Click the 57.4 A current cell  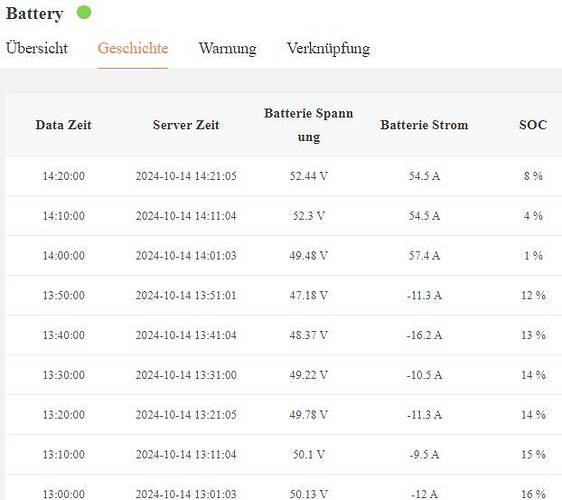(x=424, y=256)
